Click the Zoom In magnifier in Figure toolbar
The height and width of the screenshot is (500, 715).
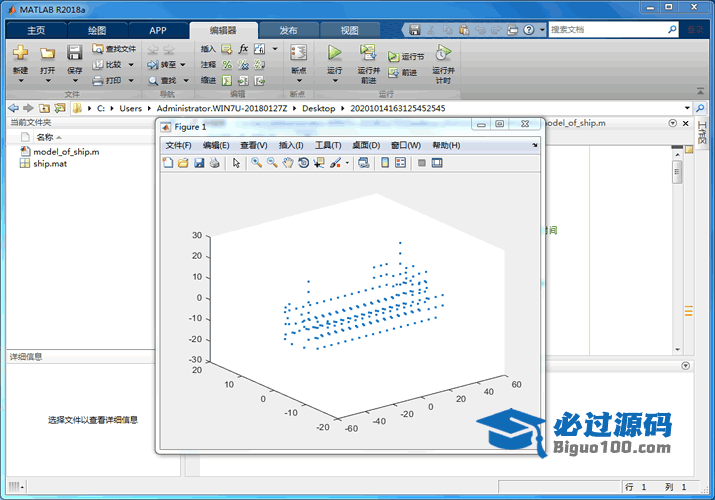257,163
